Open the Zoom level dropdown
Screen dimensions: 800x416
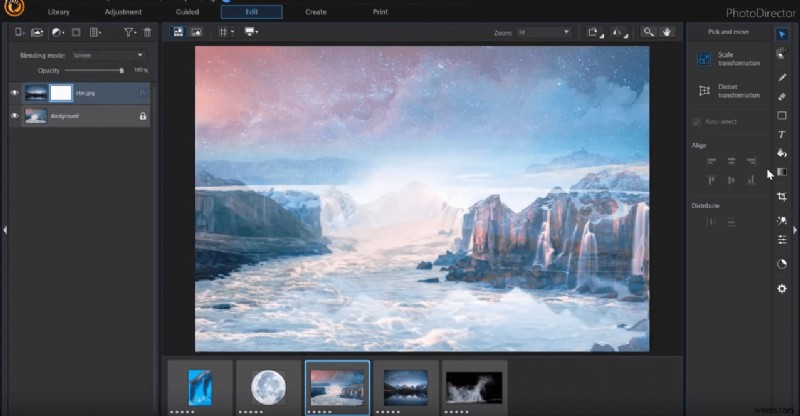543,32
